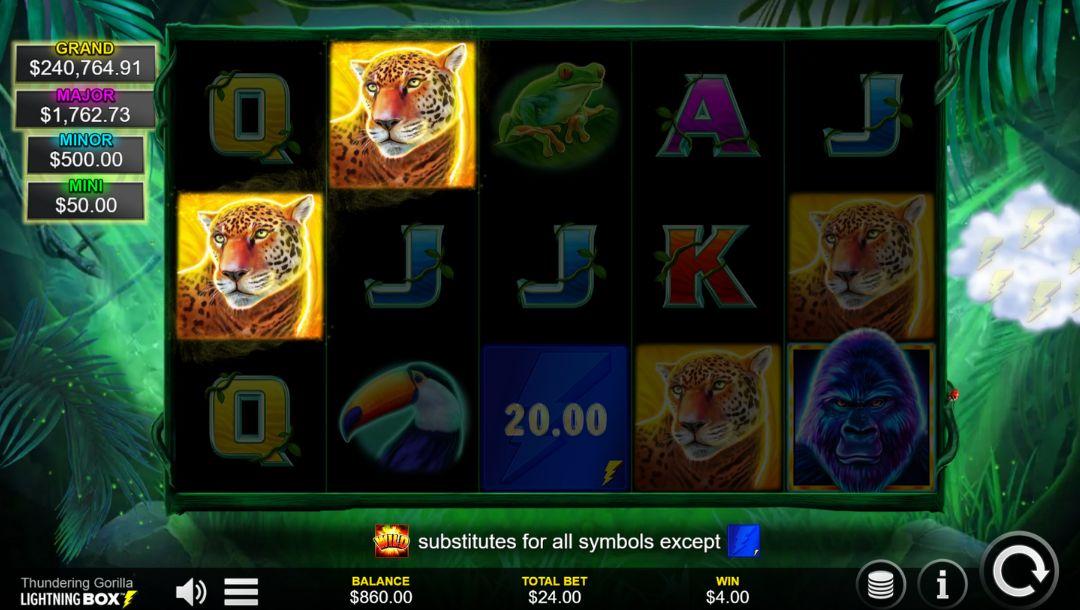Click the Total Bet amount
Image resolution: width=1080 pixels, height=610 pixels.
tap(554, 596)
